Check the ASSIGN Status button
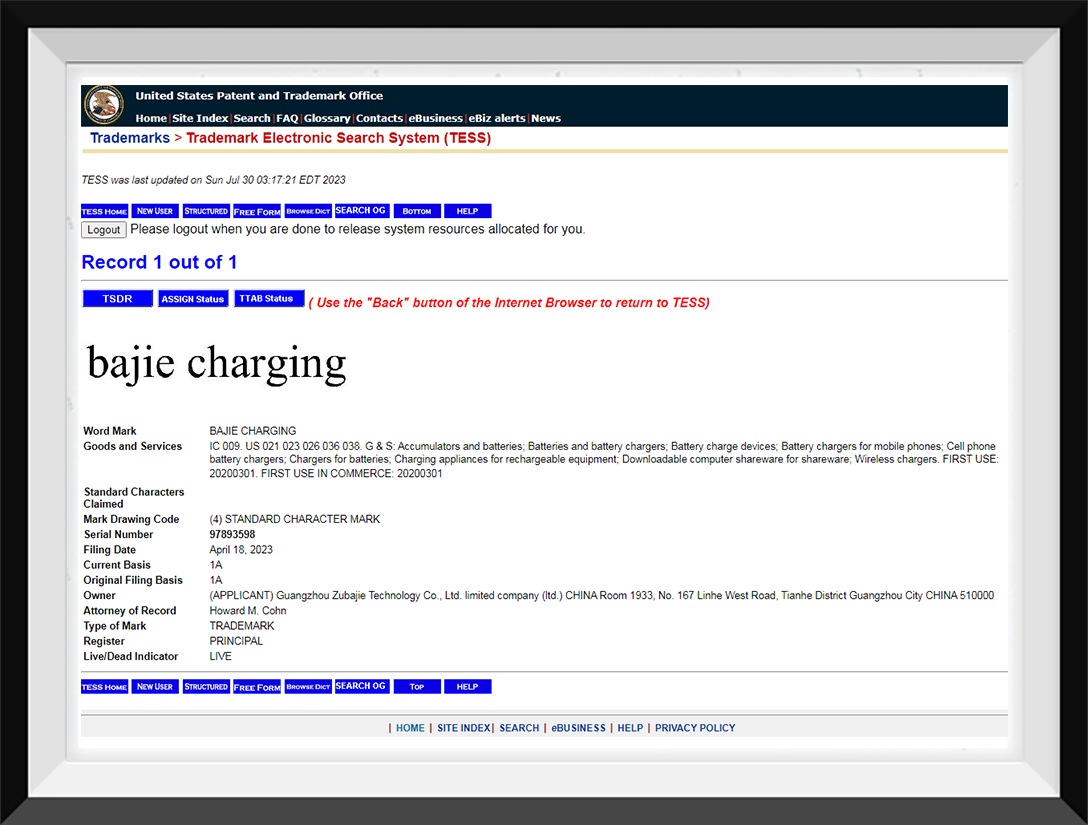The height and width of the screenshot is (825, 1088). [x=193, y=299]
